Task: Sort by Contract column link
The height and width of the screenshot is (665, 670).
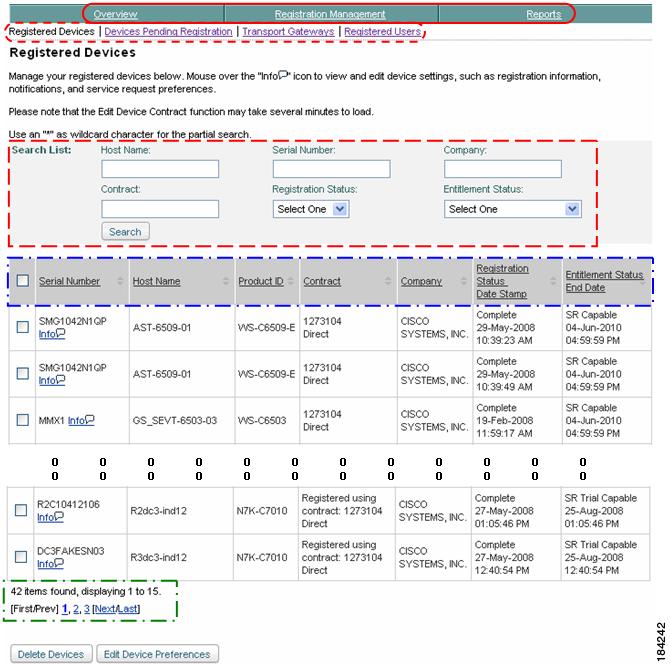Action: pyautogui.click(x=322, y=281)
